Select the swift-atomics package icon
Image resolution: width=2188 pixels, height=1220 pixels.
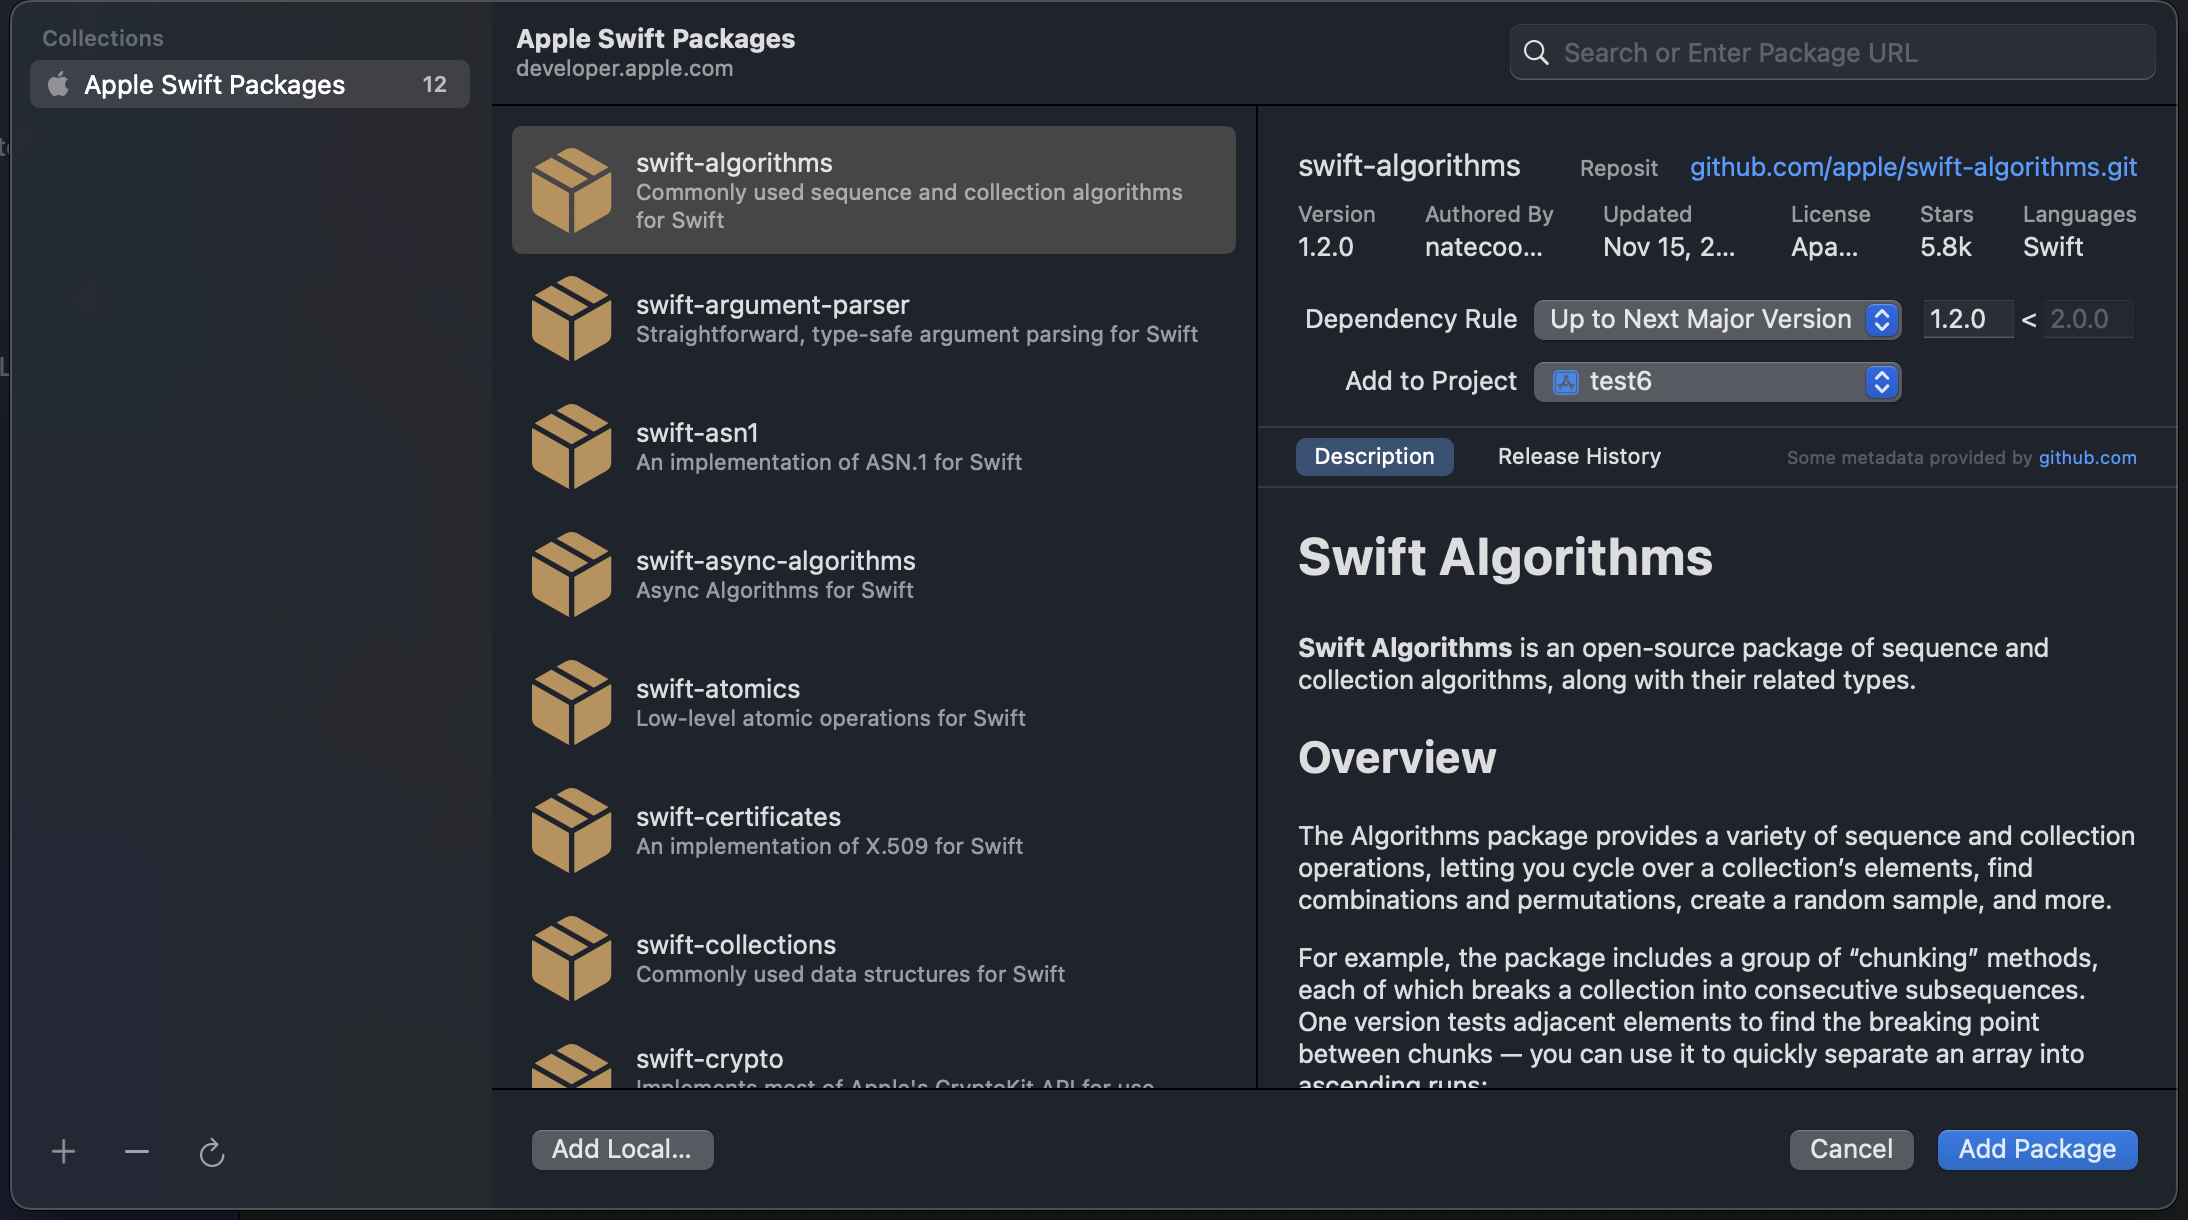(573, 702)
